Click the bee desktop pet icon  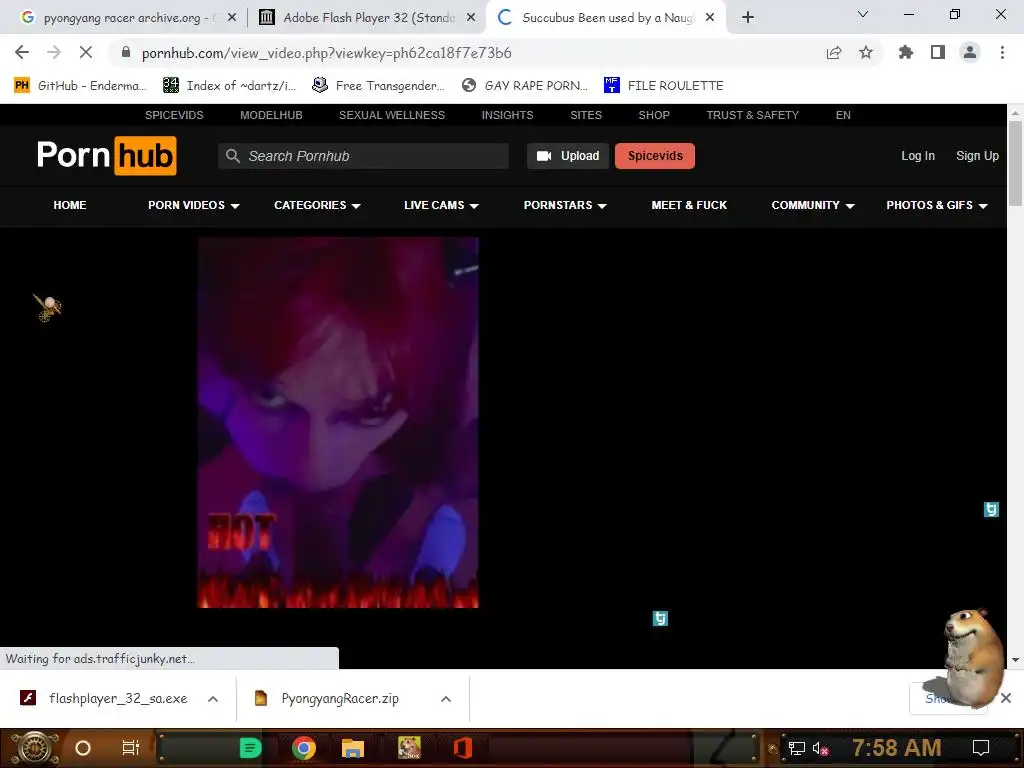point(47,308)
